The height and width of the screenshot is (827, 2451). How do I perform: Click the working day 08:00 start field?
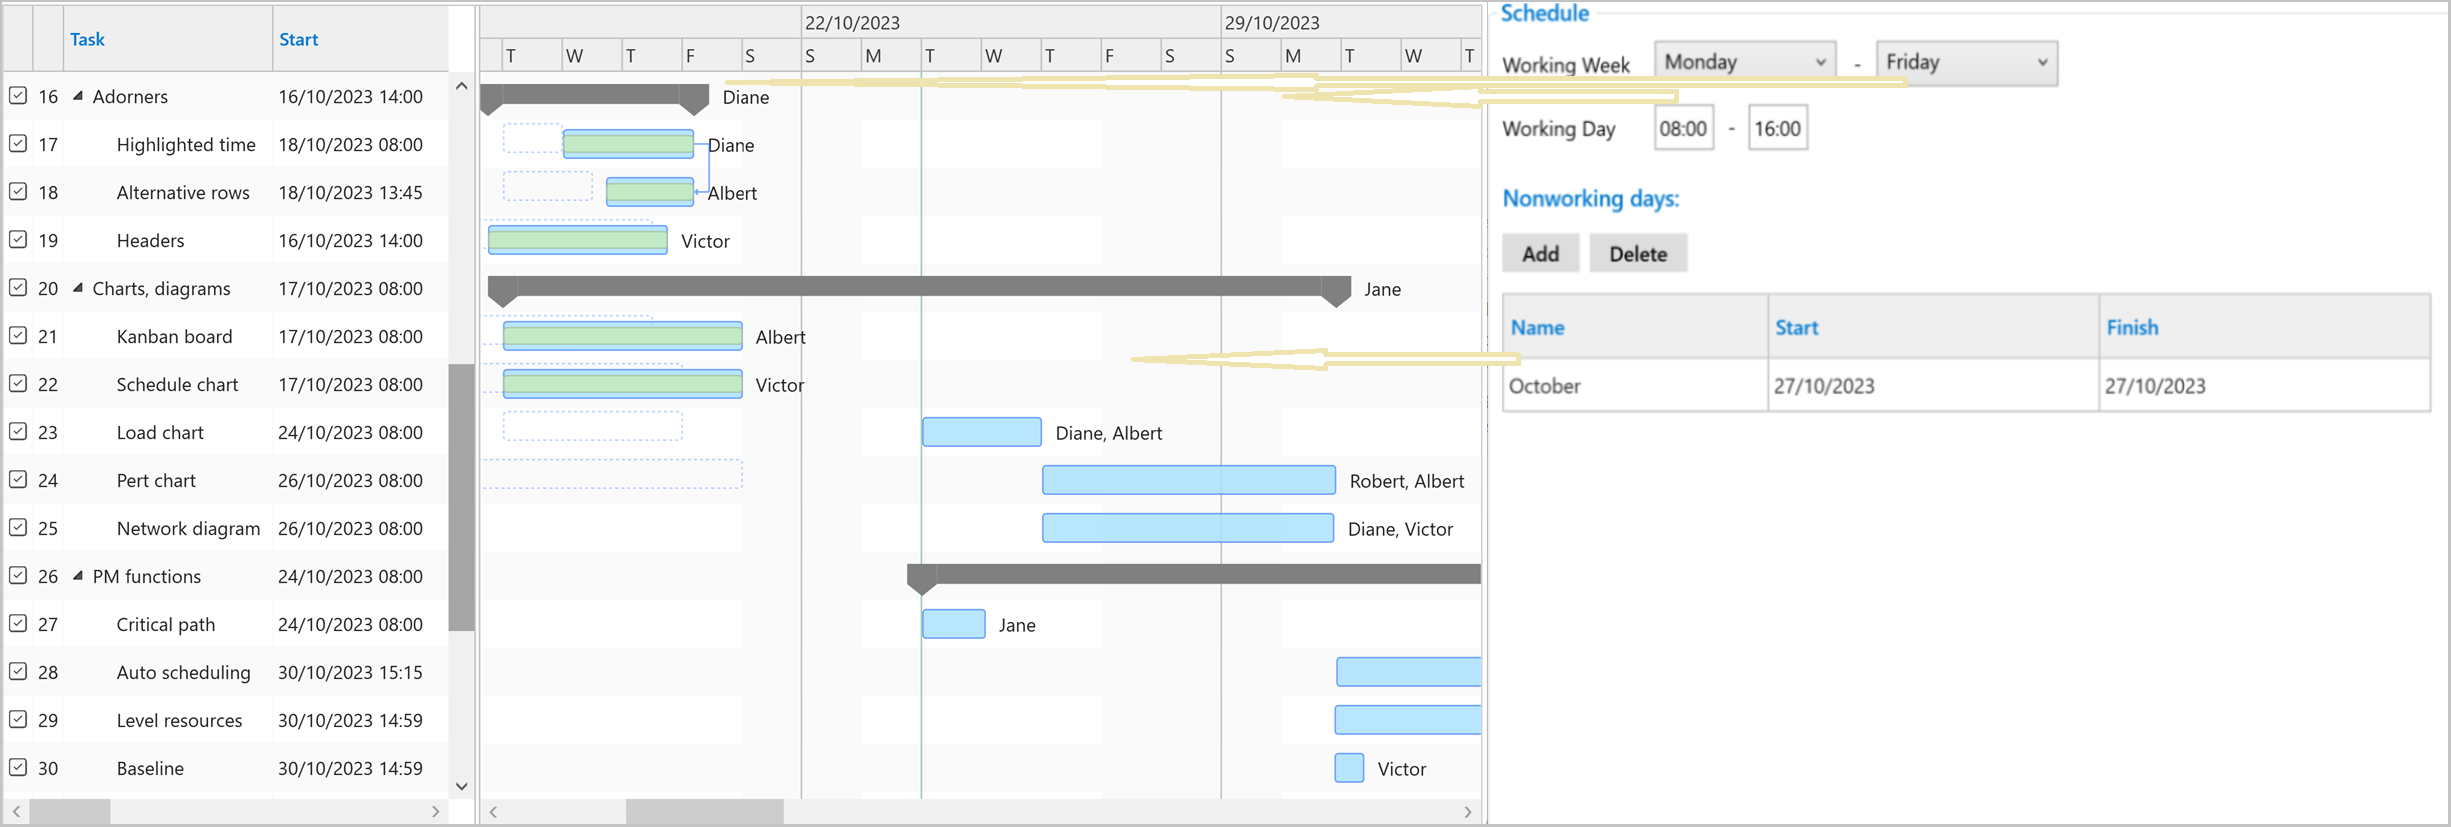tap(1683, 129)
